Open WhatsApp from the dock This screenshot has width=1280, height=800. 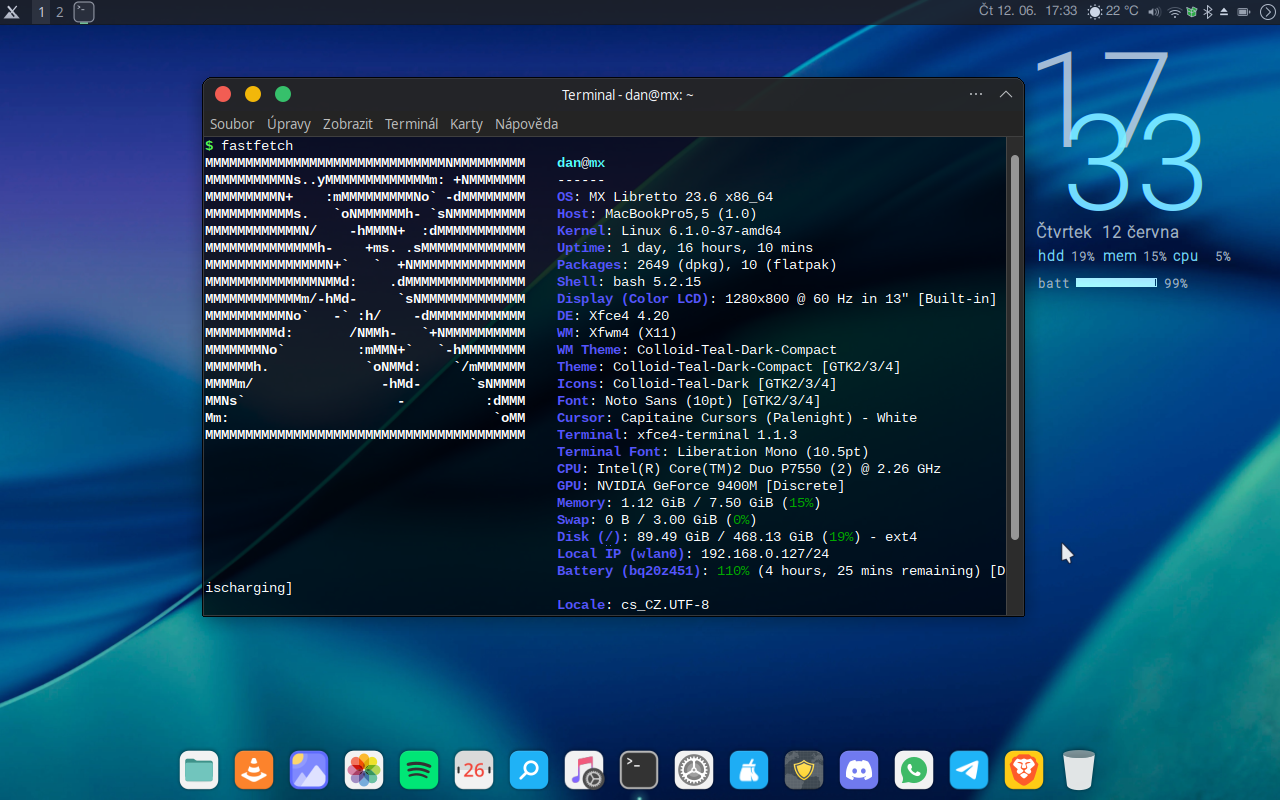913,770
